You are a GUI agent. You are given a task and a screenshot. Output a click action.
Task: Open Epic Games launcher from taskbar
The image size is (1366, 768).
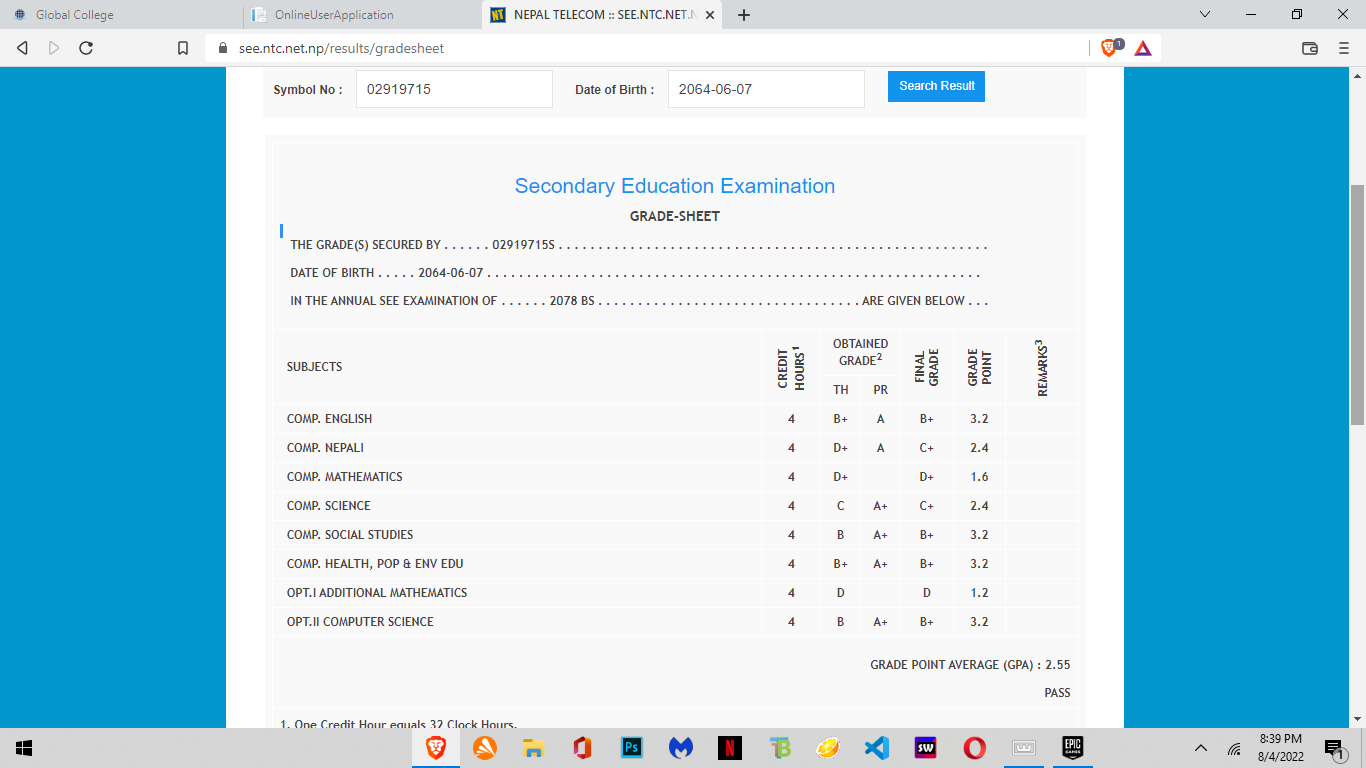pos(1073,747)
